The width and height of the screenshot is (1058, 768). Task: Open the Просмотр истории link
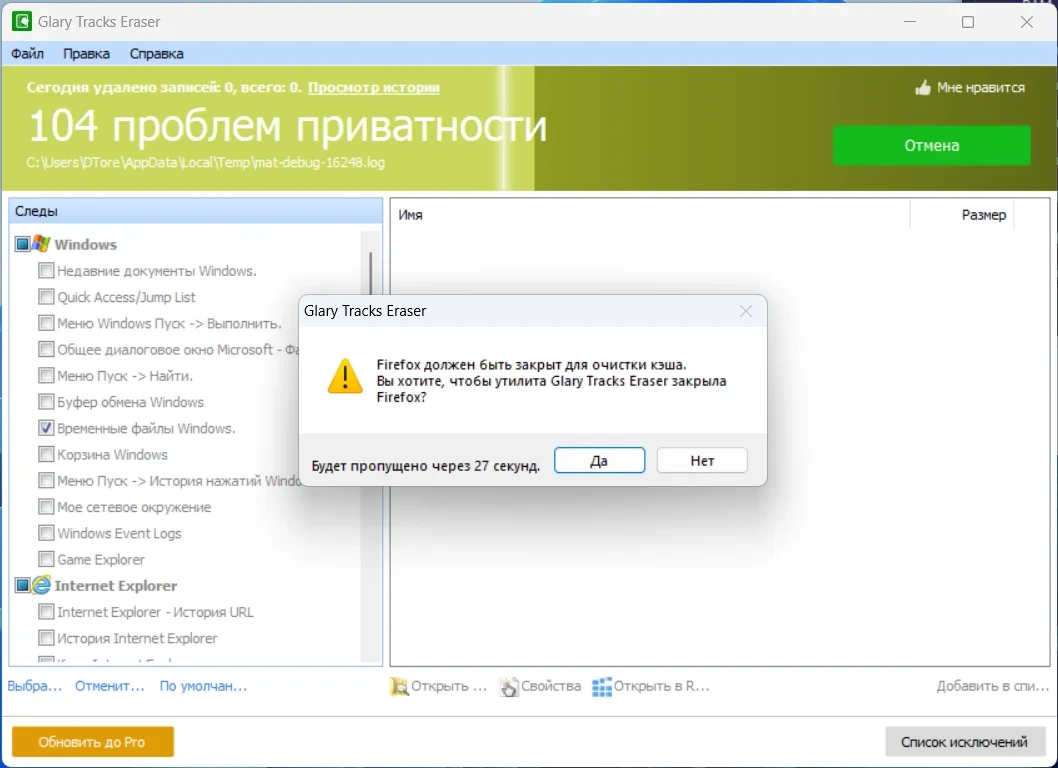point(374,87)
